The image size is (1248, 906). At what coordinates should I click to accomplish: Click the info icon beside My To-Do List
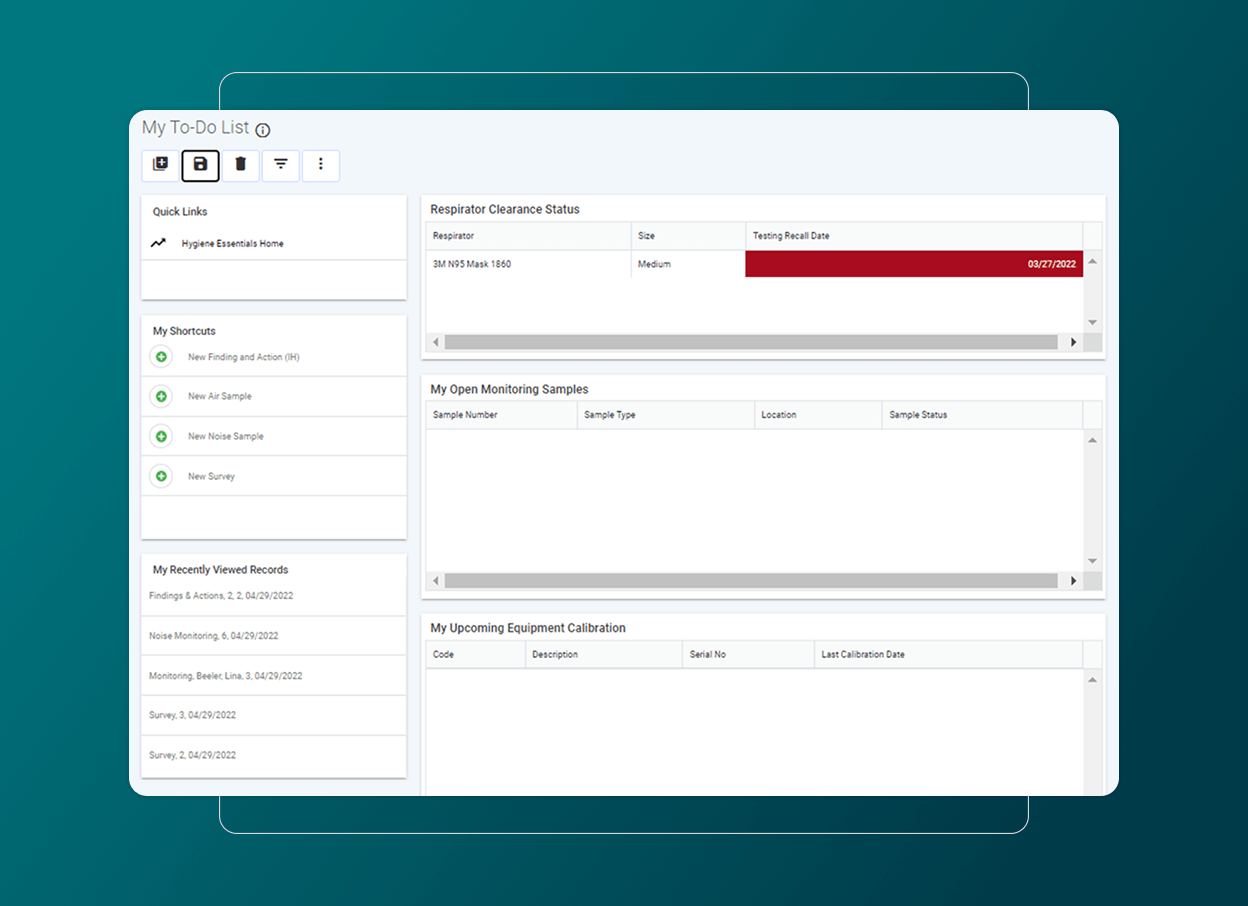(263, 130)
